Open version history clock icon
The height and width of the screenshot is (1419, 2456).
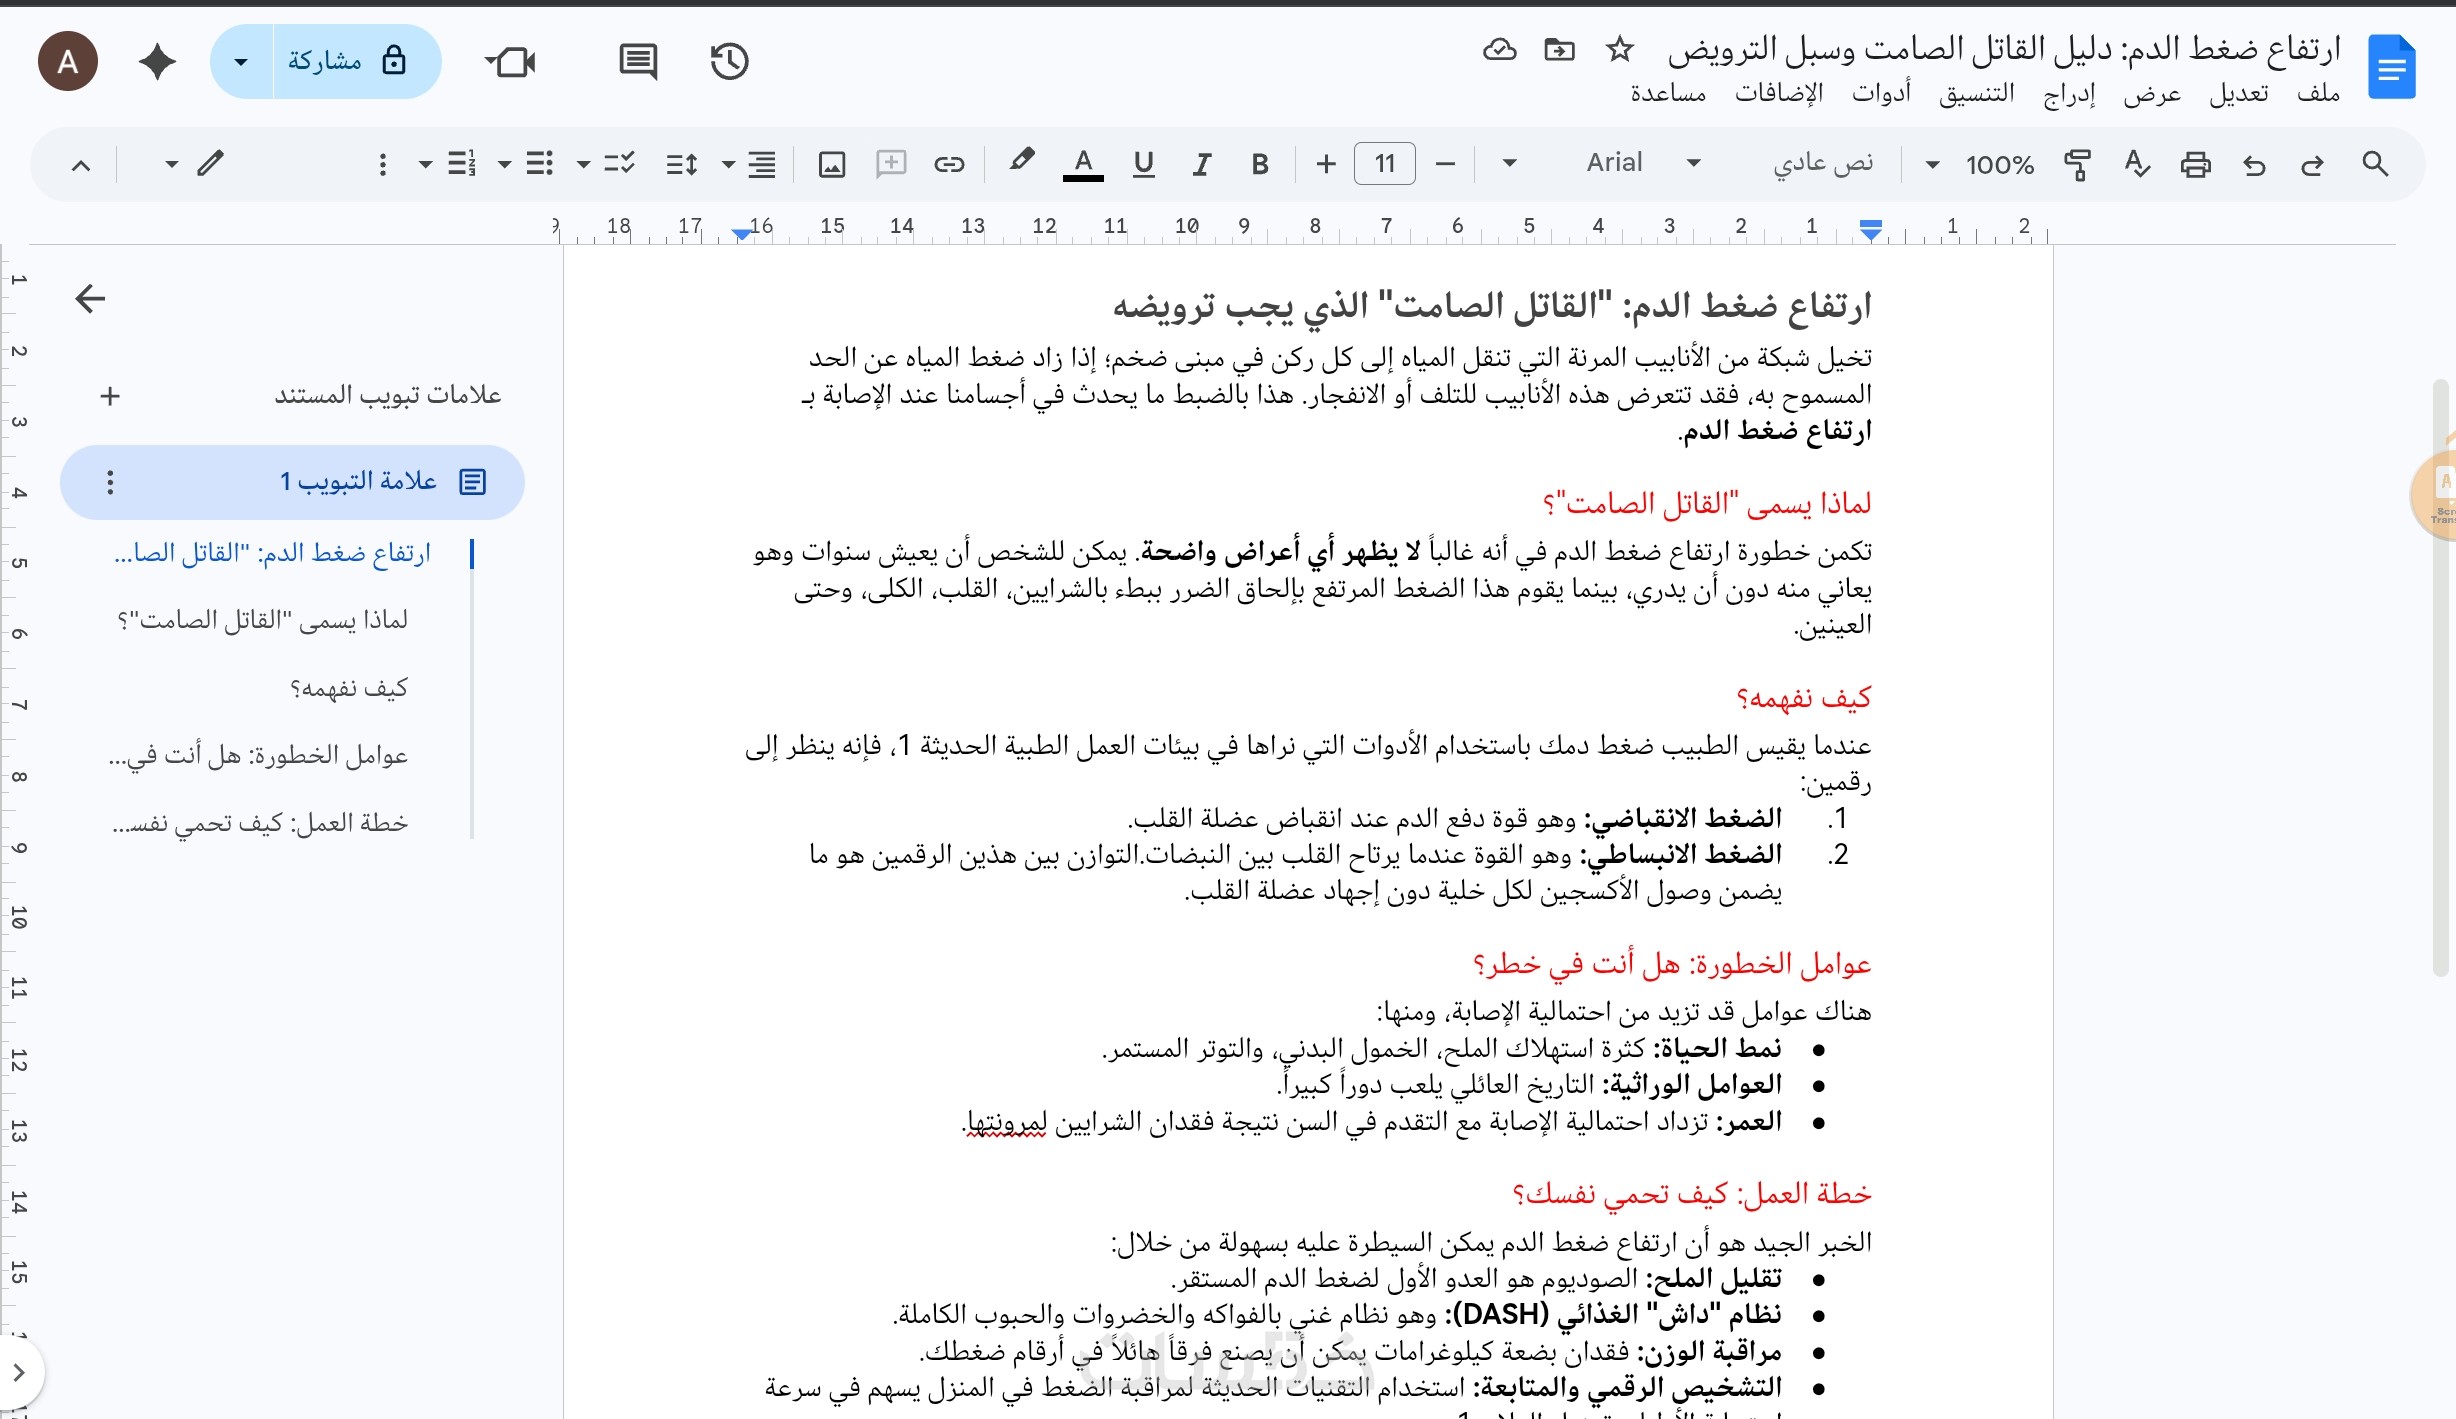point(729,62)
